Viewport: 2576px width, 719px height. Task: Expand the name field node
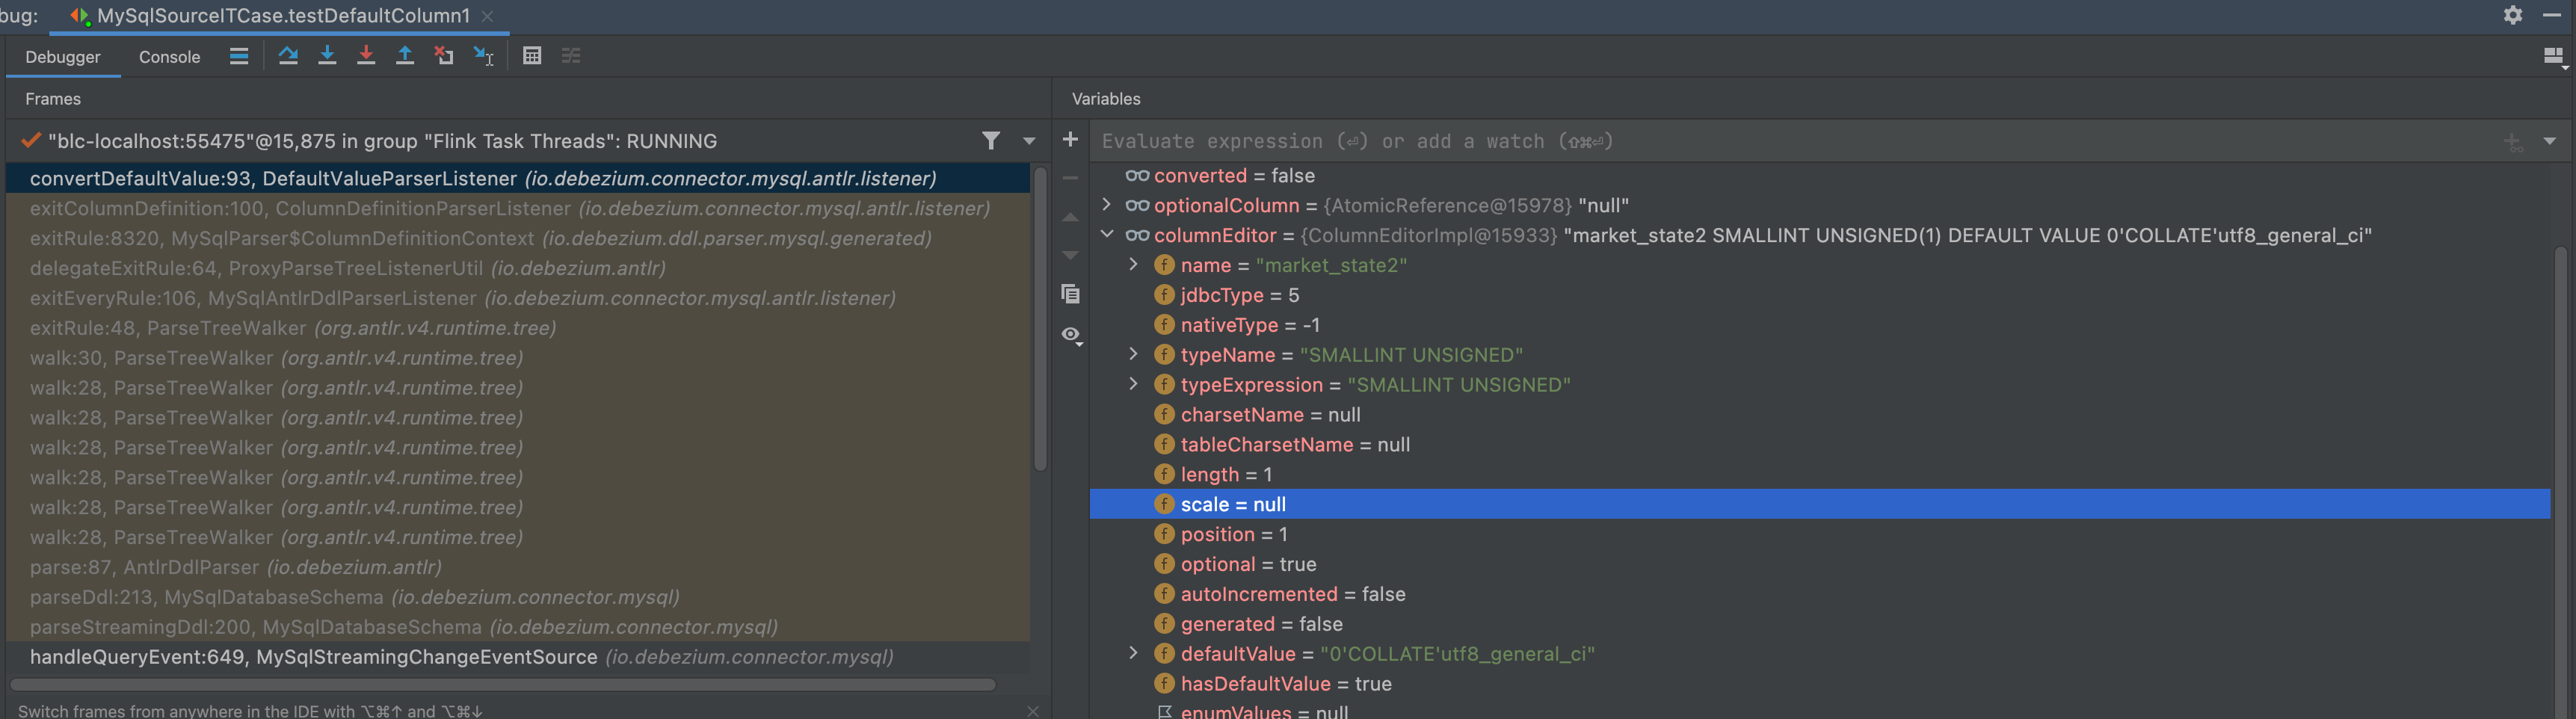(x=1133, y=265)
